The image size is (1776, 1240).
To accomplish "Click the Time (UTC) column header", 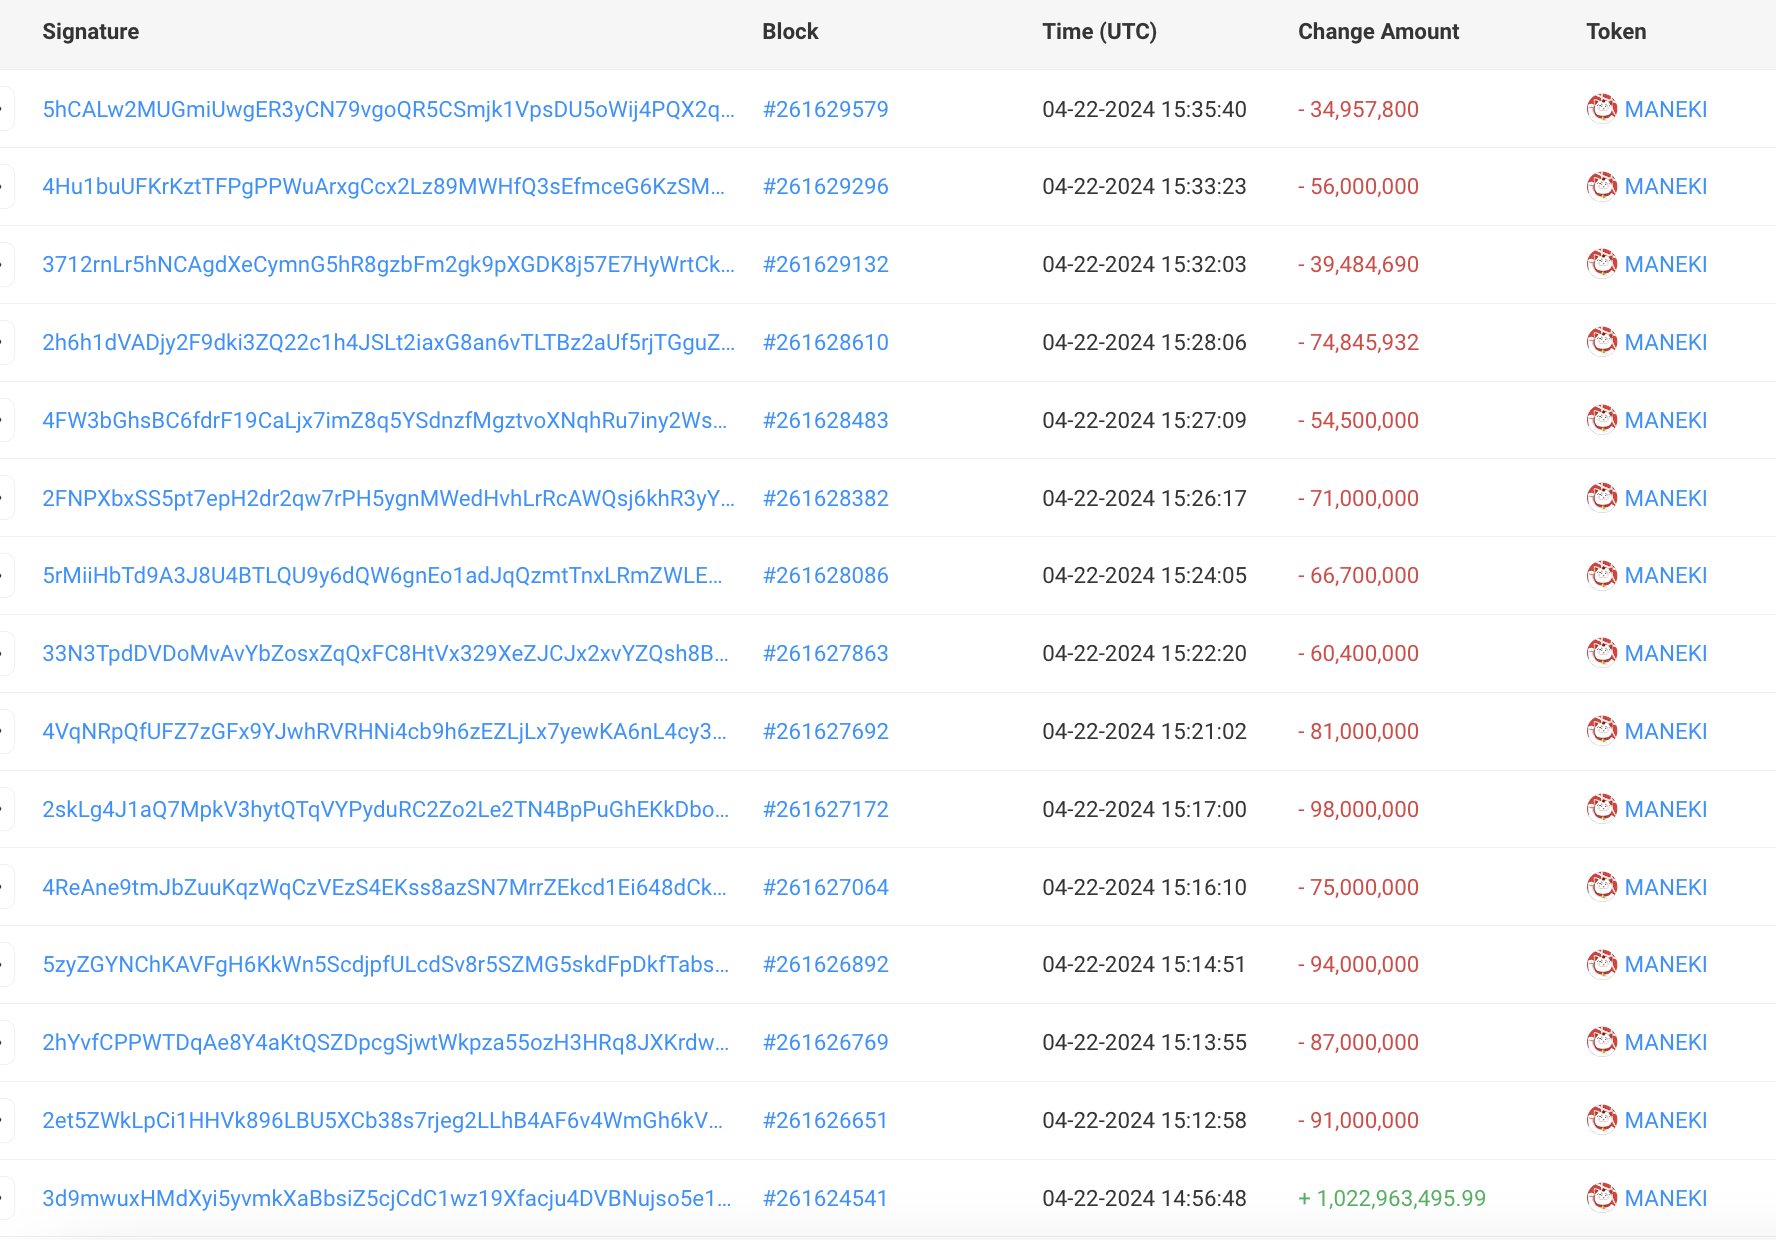I will point(1099,32).
